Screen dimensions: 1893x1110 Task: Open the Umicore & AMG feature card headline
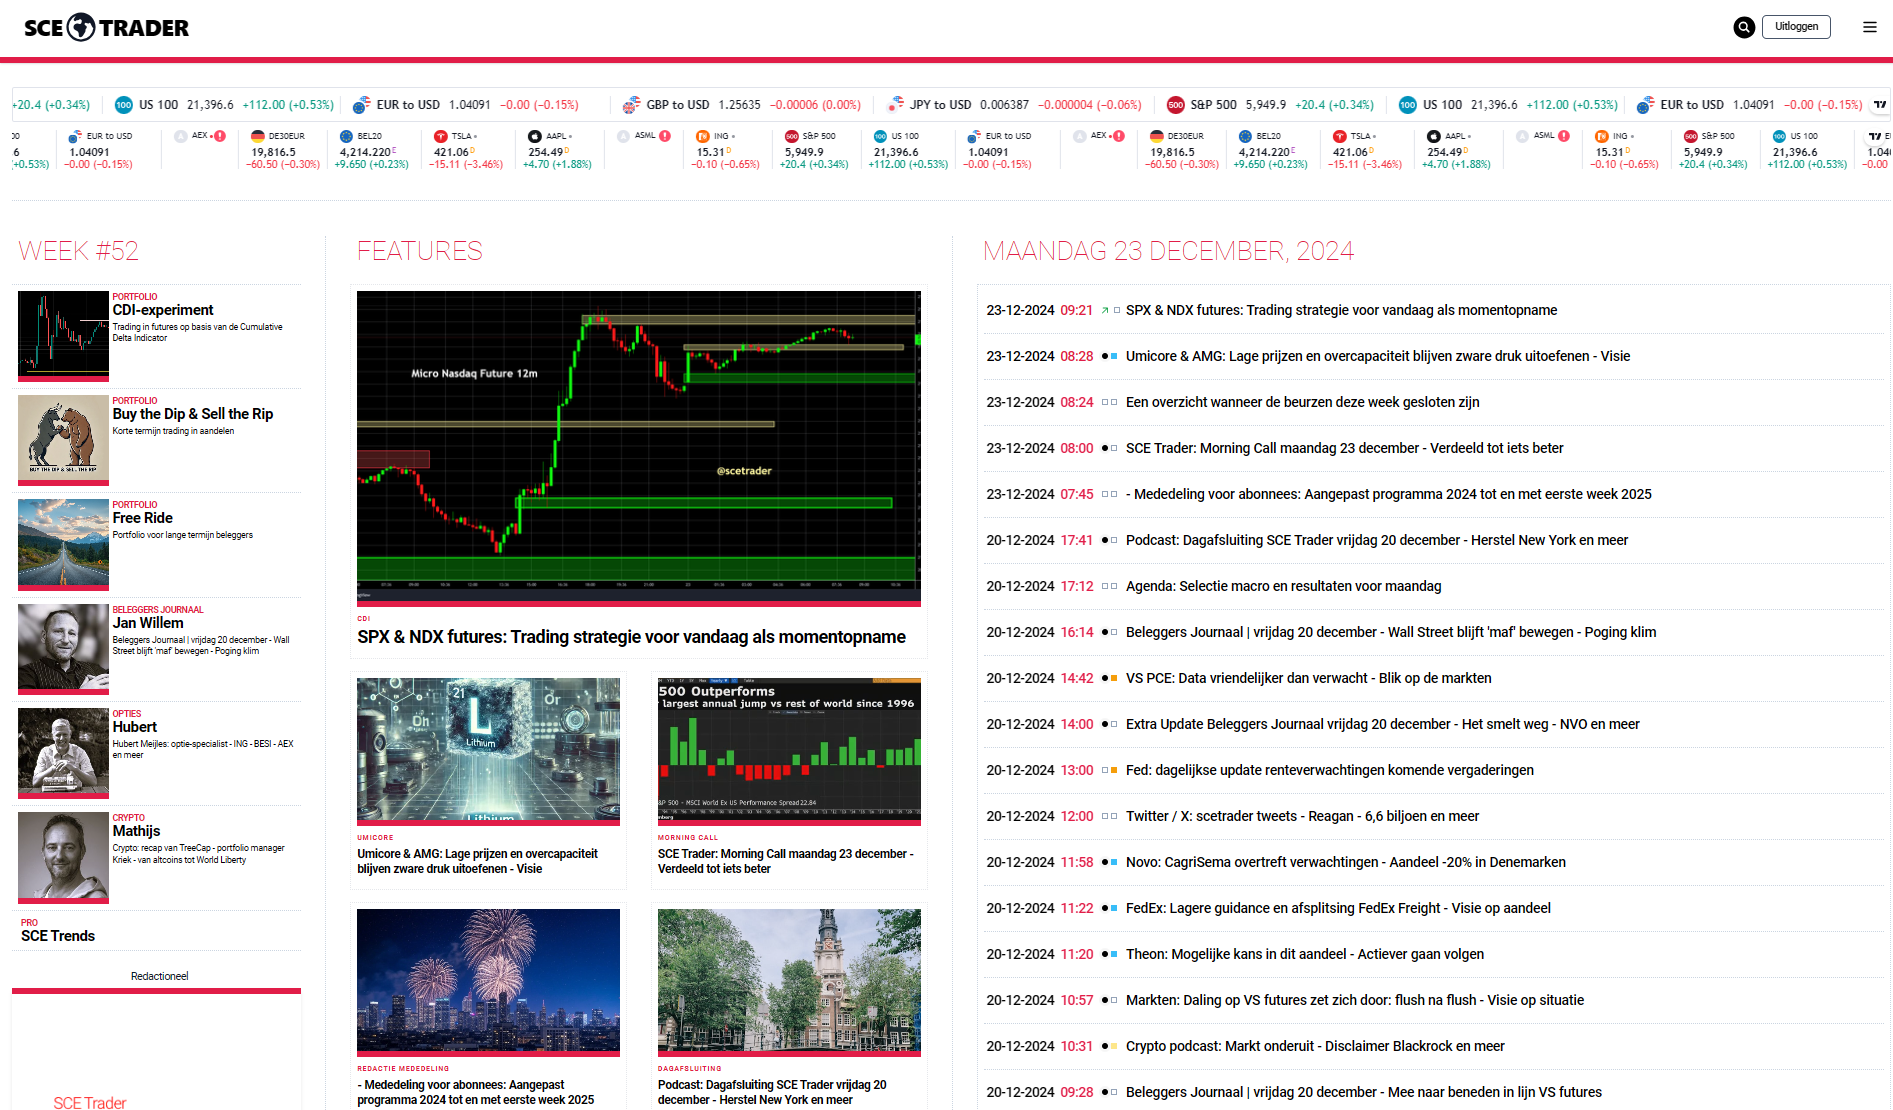click(478, 862)
